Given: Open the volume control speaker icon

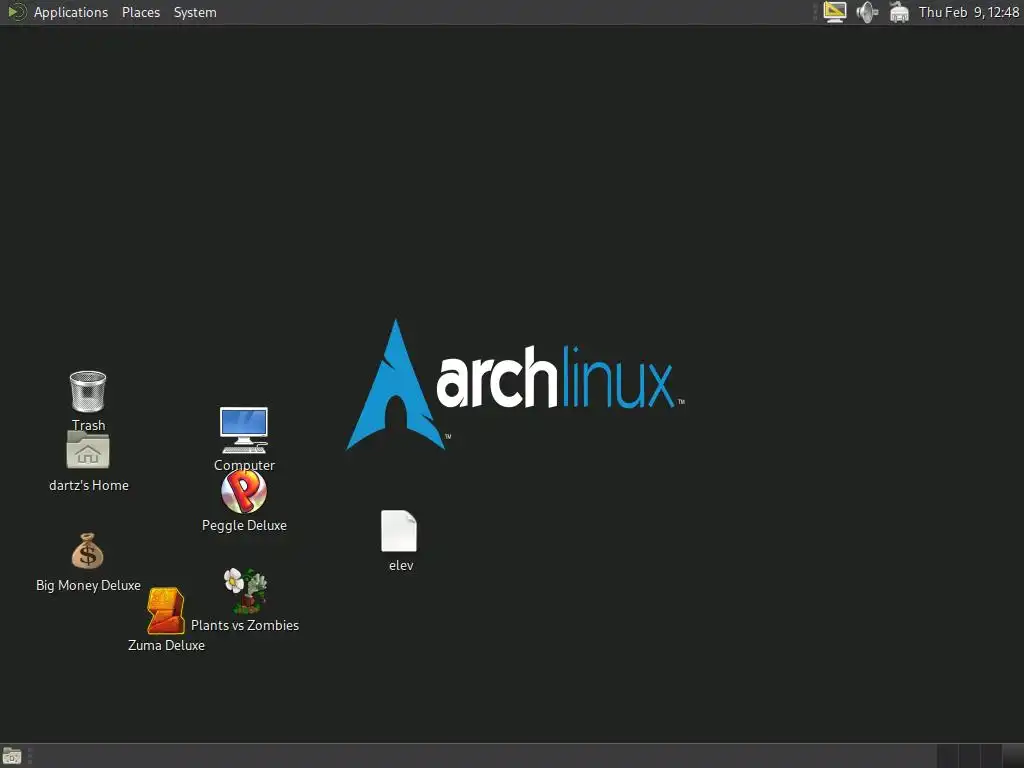Looking at the screenshot, I should [x=867, y=12].
